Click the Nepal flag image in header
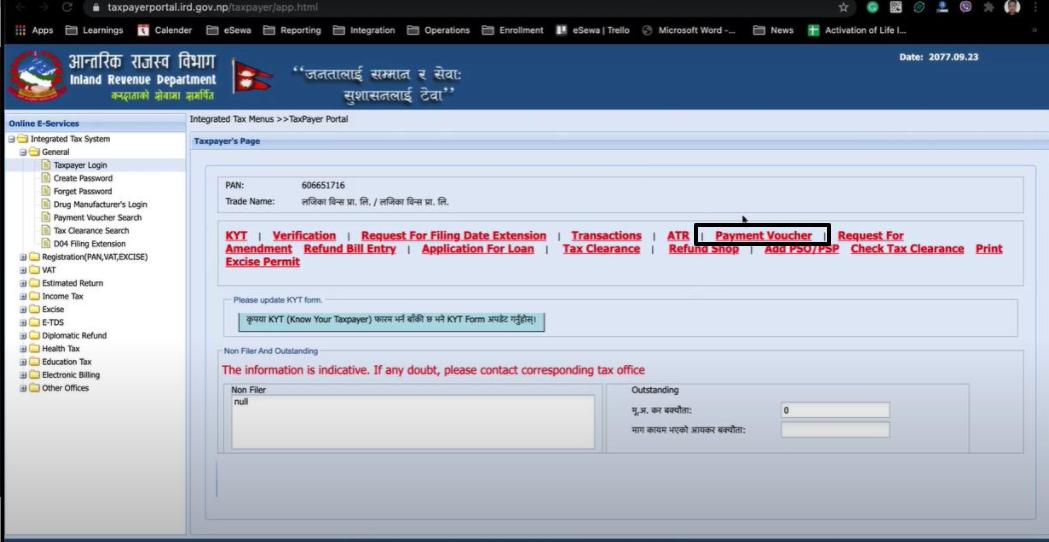 point(251,78)
